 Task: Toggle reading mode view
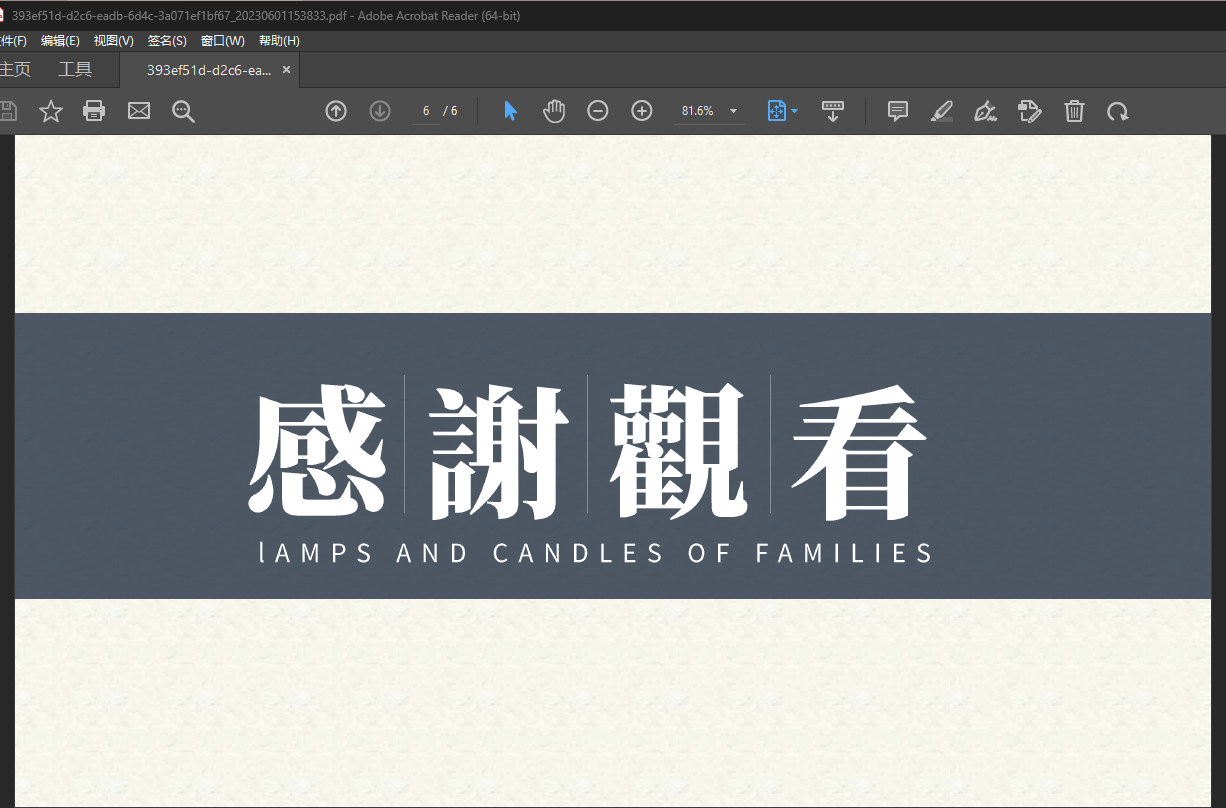[833, 111]
